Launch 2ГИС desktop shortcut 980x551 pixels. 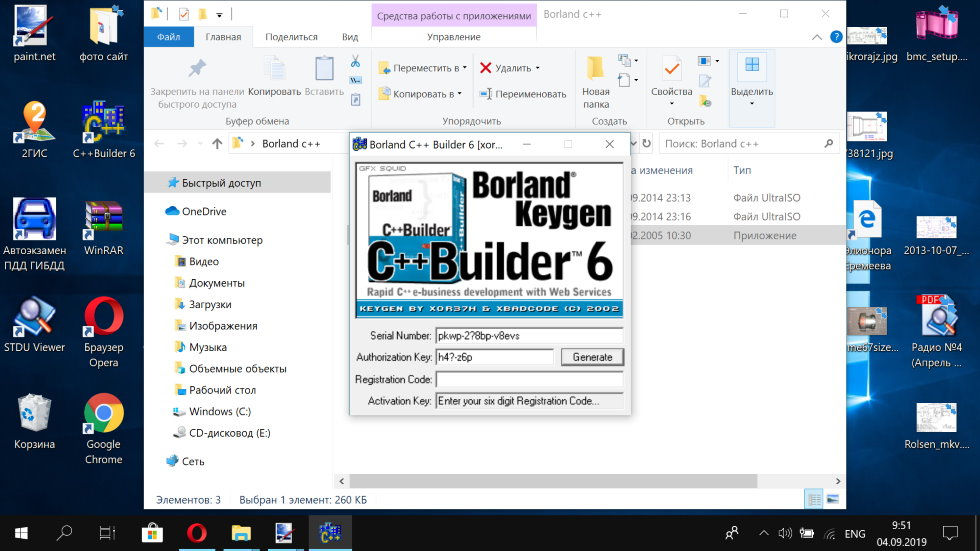click(x=34, y=130)
